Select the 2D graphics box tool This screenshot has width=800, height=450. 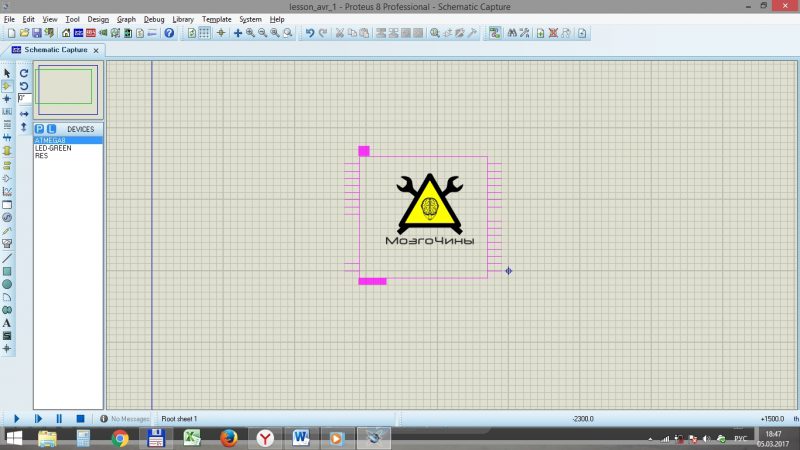(7, 271)
